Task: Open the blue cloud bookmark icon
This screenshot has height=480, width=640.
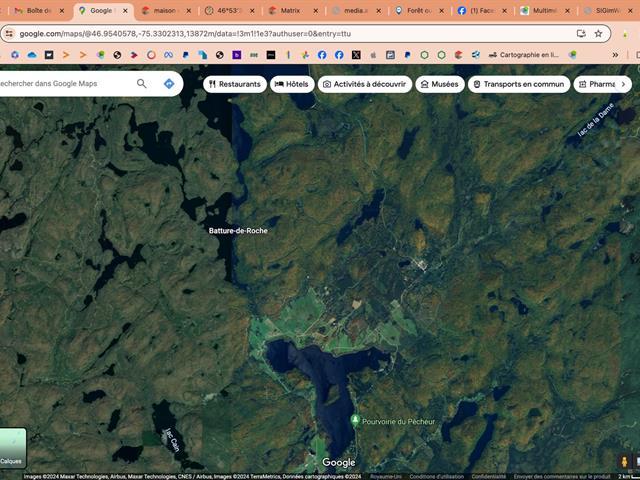Action: (32, 55)
